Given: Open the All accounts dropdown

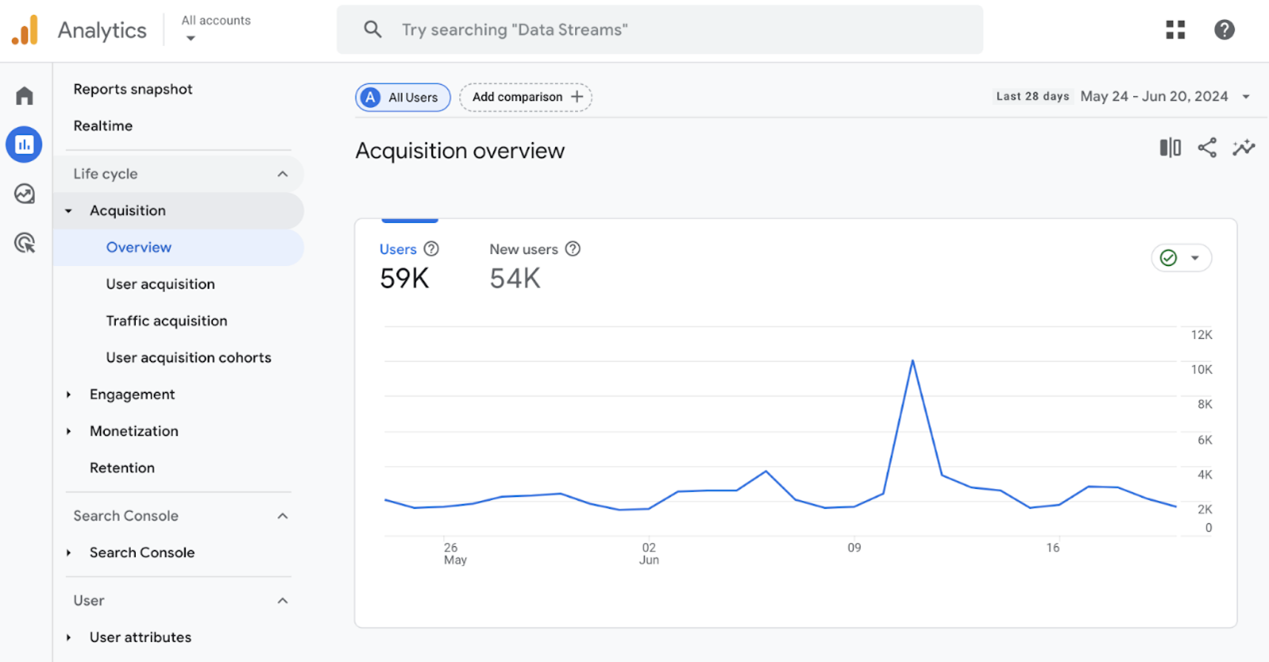Looking at the screenshot, I should (x=215, y=29).
